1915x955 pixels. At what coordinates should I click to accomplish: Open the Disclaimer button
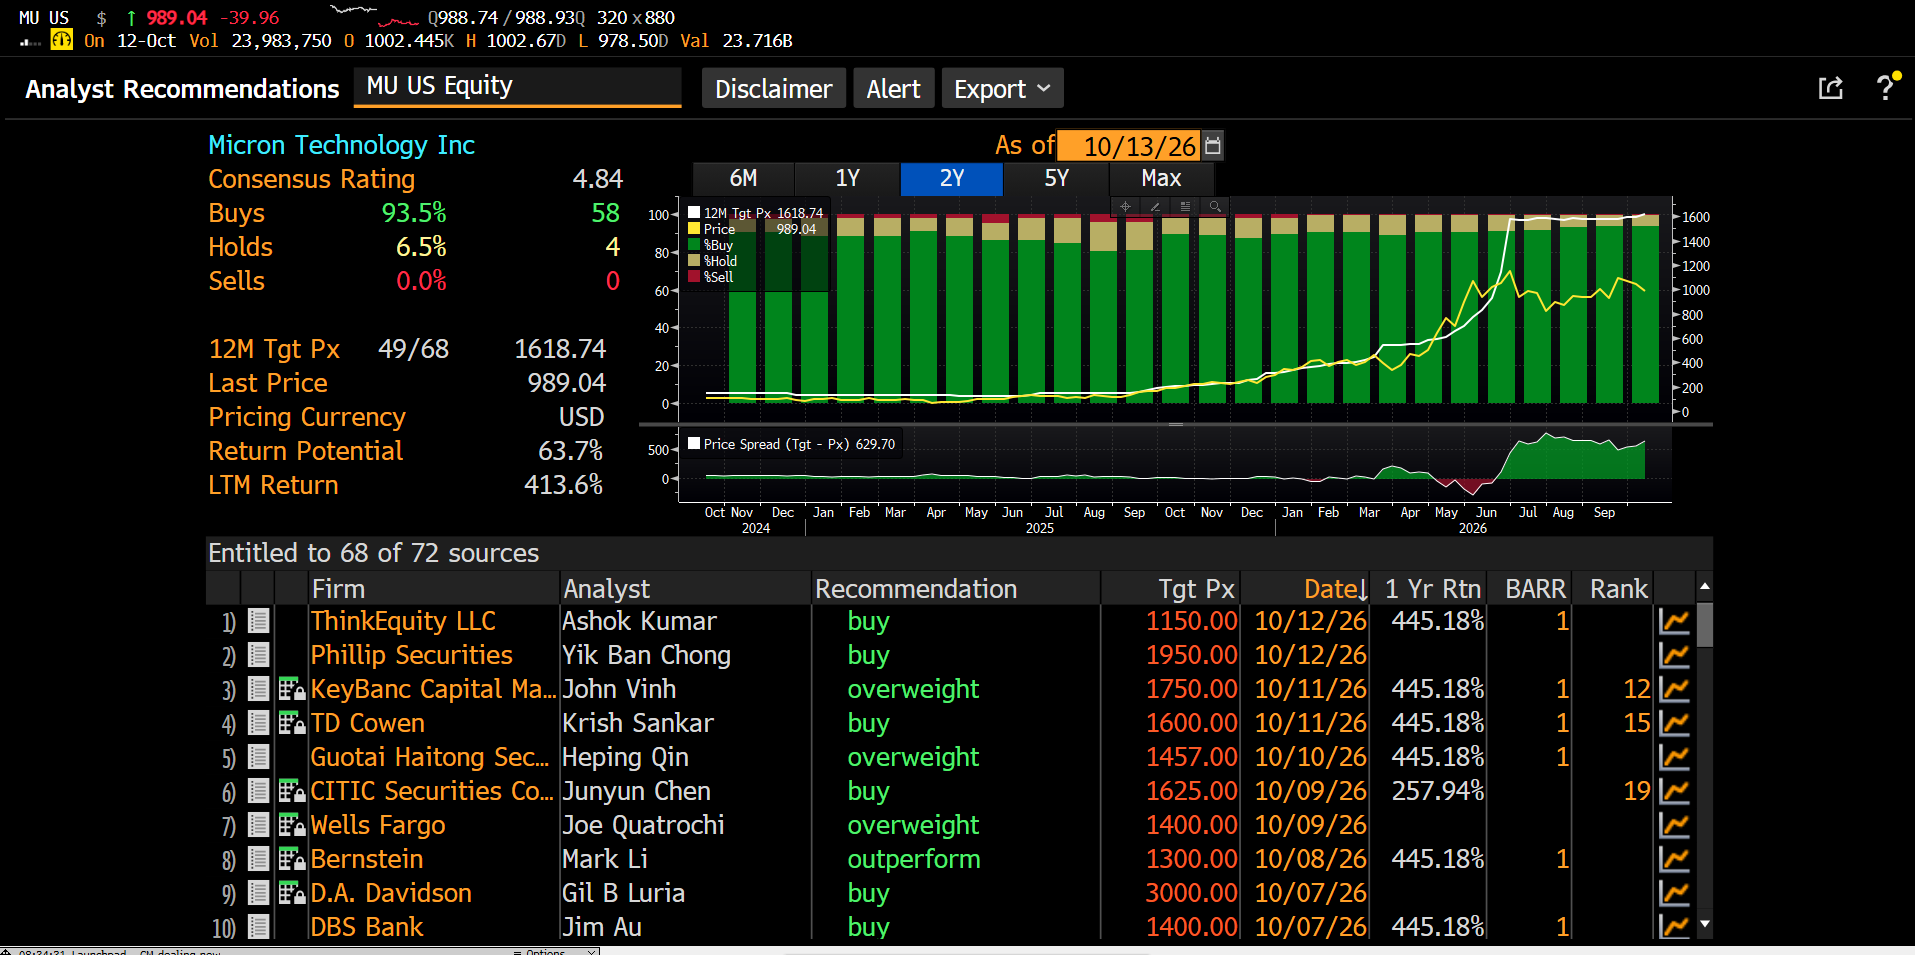(x=774, y=89)
